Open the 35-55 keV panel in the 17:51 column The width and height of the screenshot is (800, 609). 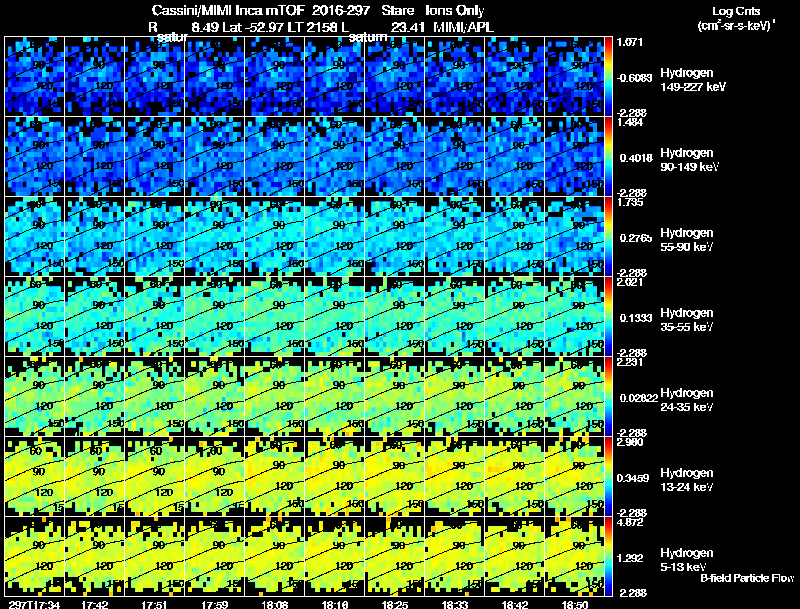(x=155, y=316)
